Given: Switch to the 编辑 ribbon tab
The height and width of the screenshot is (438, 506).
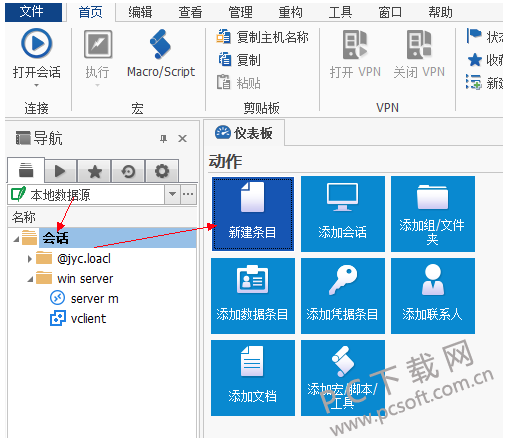Looking at the screenshot, I should (x=140, y=12).
